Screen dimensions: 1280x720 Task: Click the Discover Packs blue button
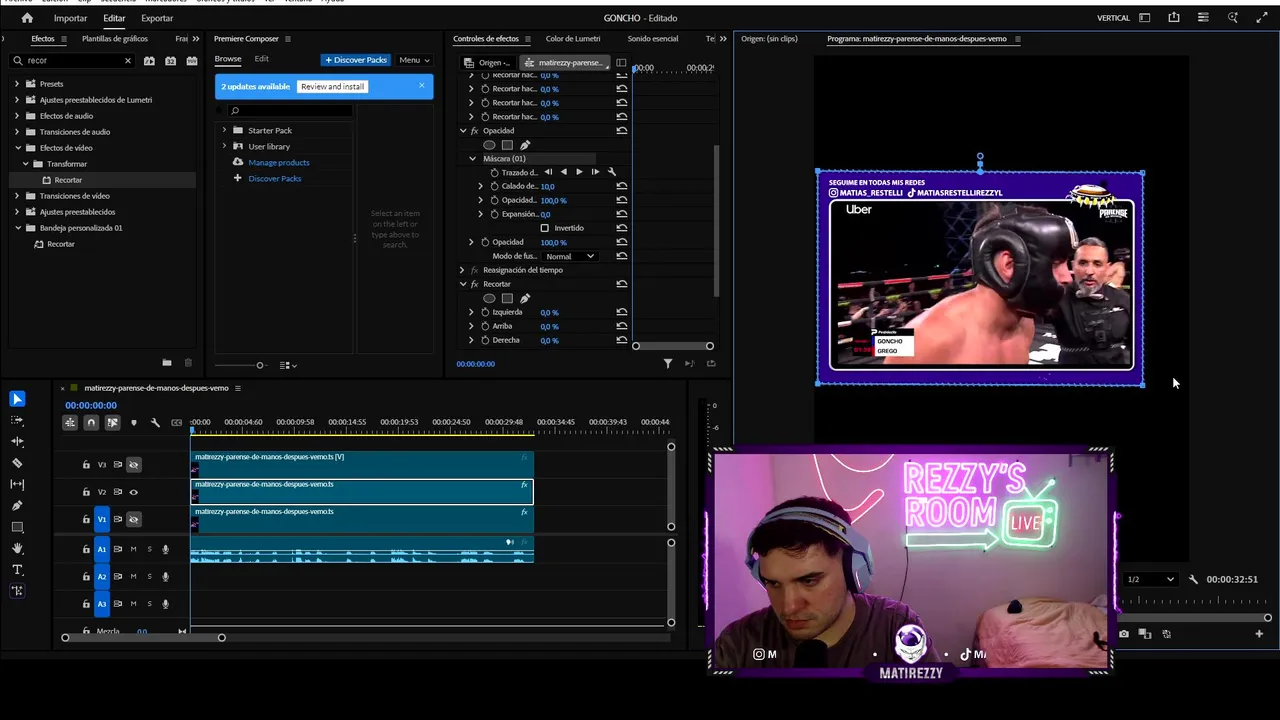coord(355,60)
